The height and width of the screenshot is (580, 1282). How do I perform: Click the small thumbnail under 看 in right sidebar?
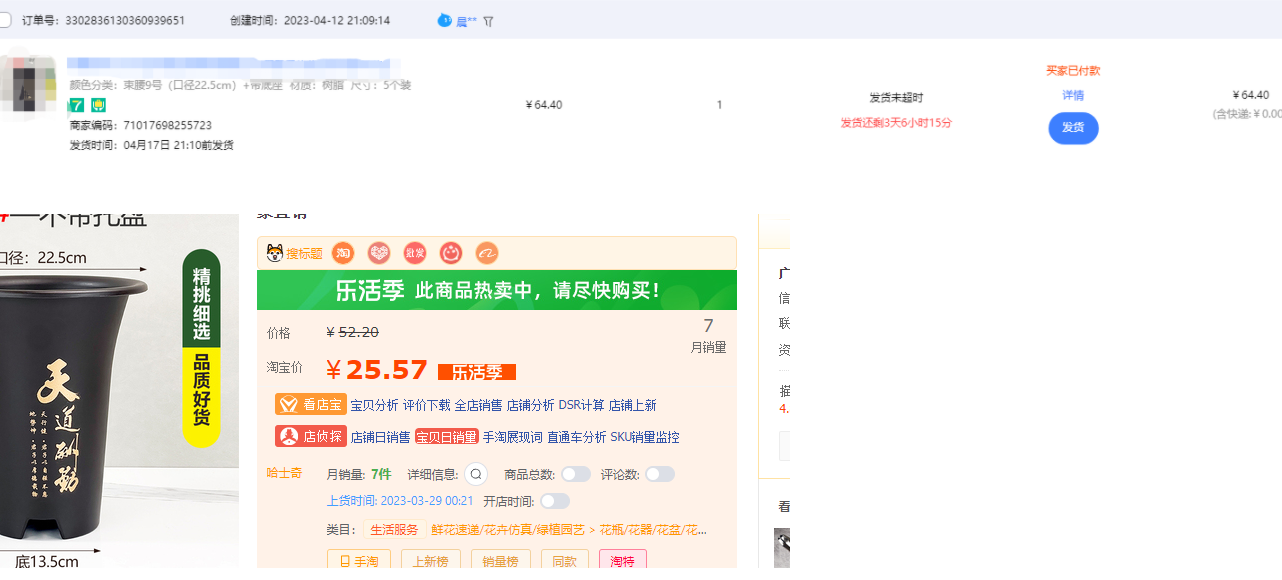coord(782,548)
